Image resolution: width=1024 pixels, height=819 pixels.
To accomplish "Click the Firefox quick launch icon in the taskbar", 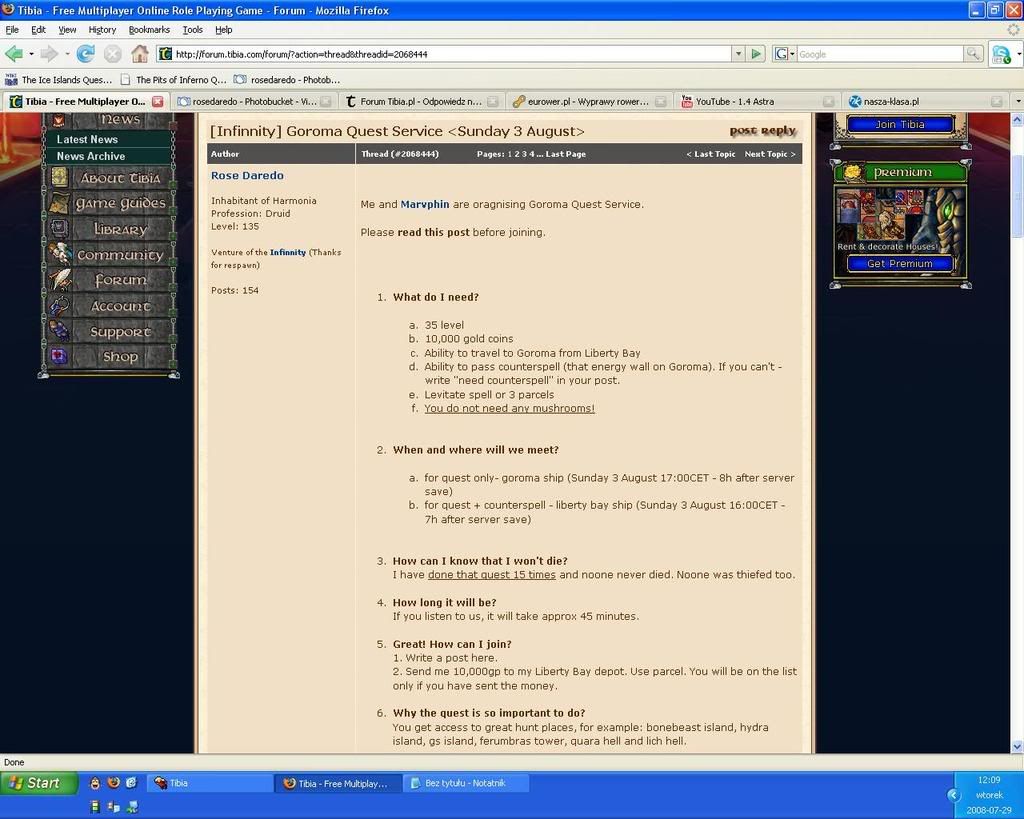I will 113,782.
